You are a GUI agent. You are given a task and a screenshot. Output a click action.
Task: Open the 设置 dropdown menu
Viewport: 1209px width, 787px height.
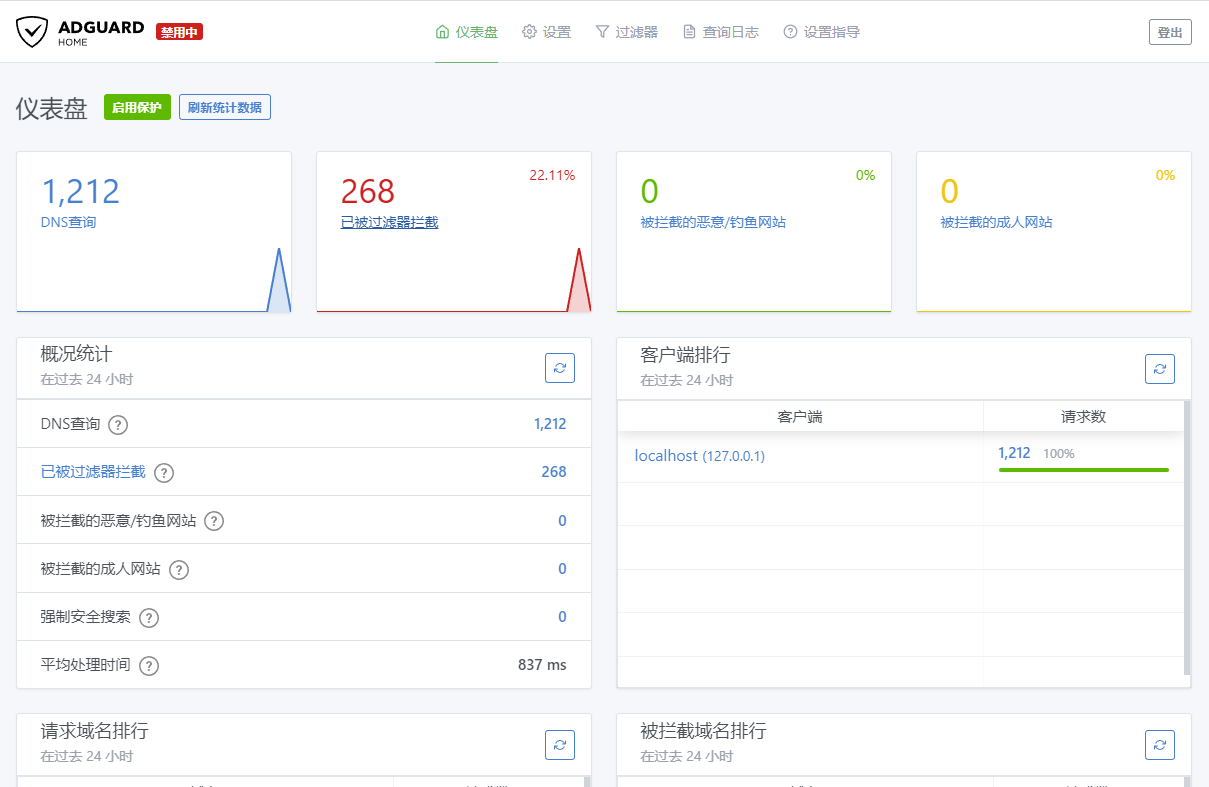click(546, 32)
